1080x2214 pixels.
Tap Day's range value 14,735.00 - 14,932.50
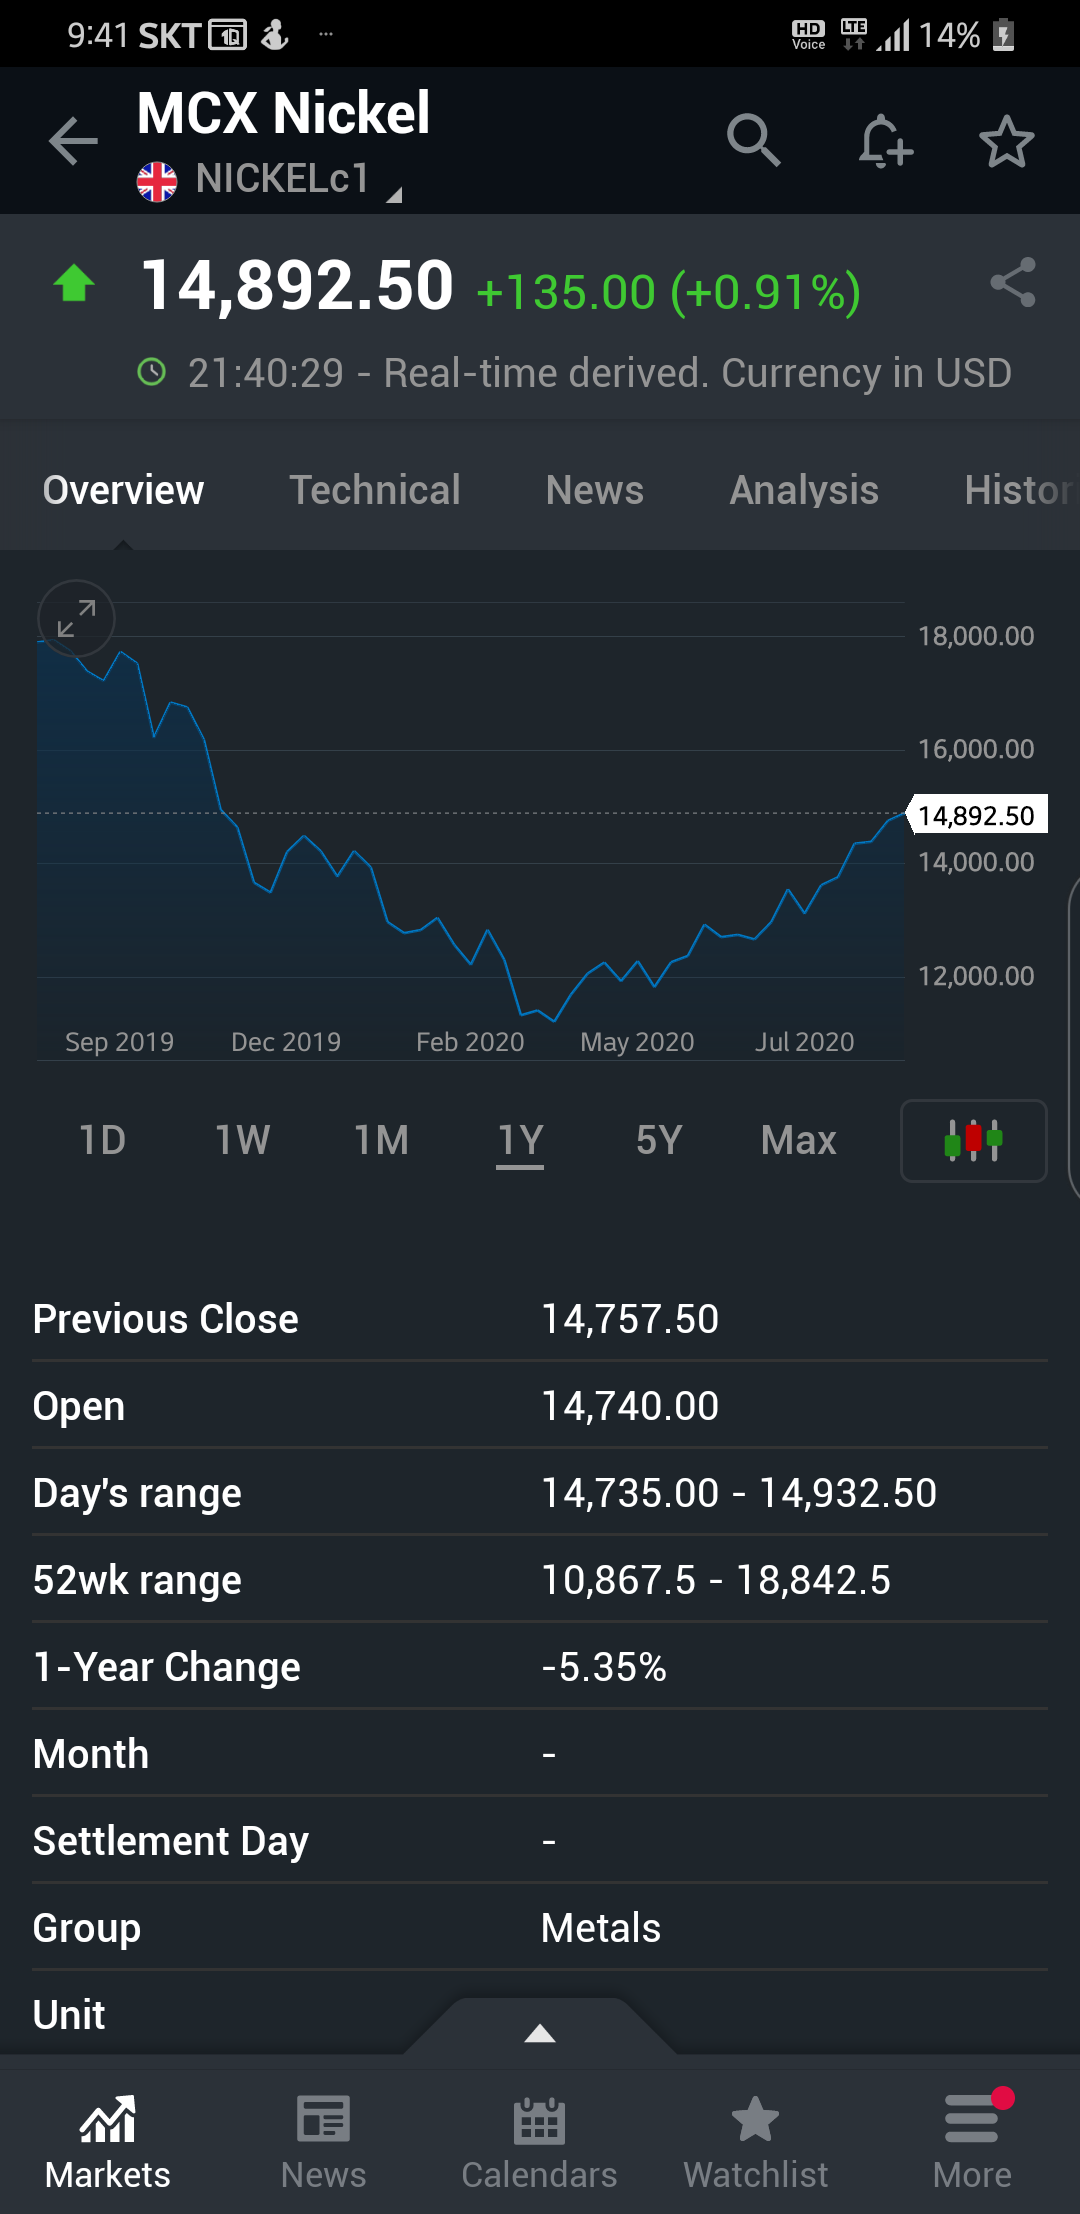click(739, 1493)
